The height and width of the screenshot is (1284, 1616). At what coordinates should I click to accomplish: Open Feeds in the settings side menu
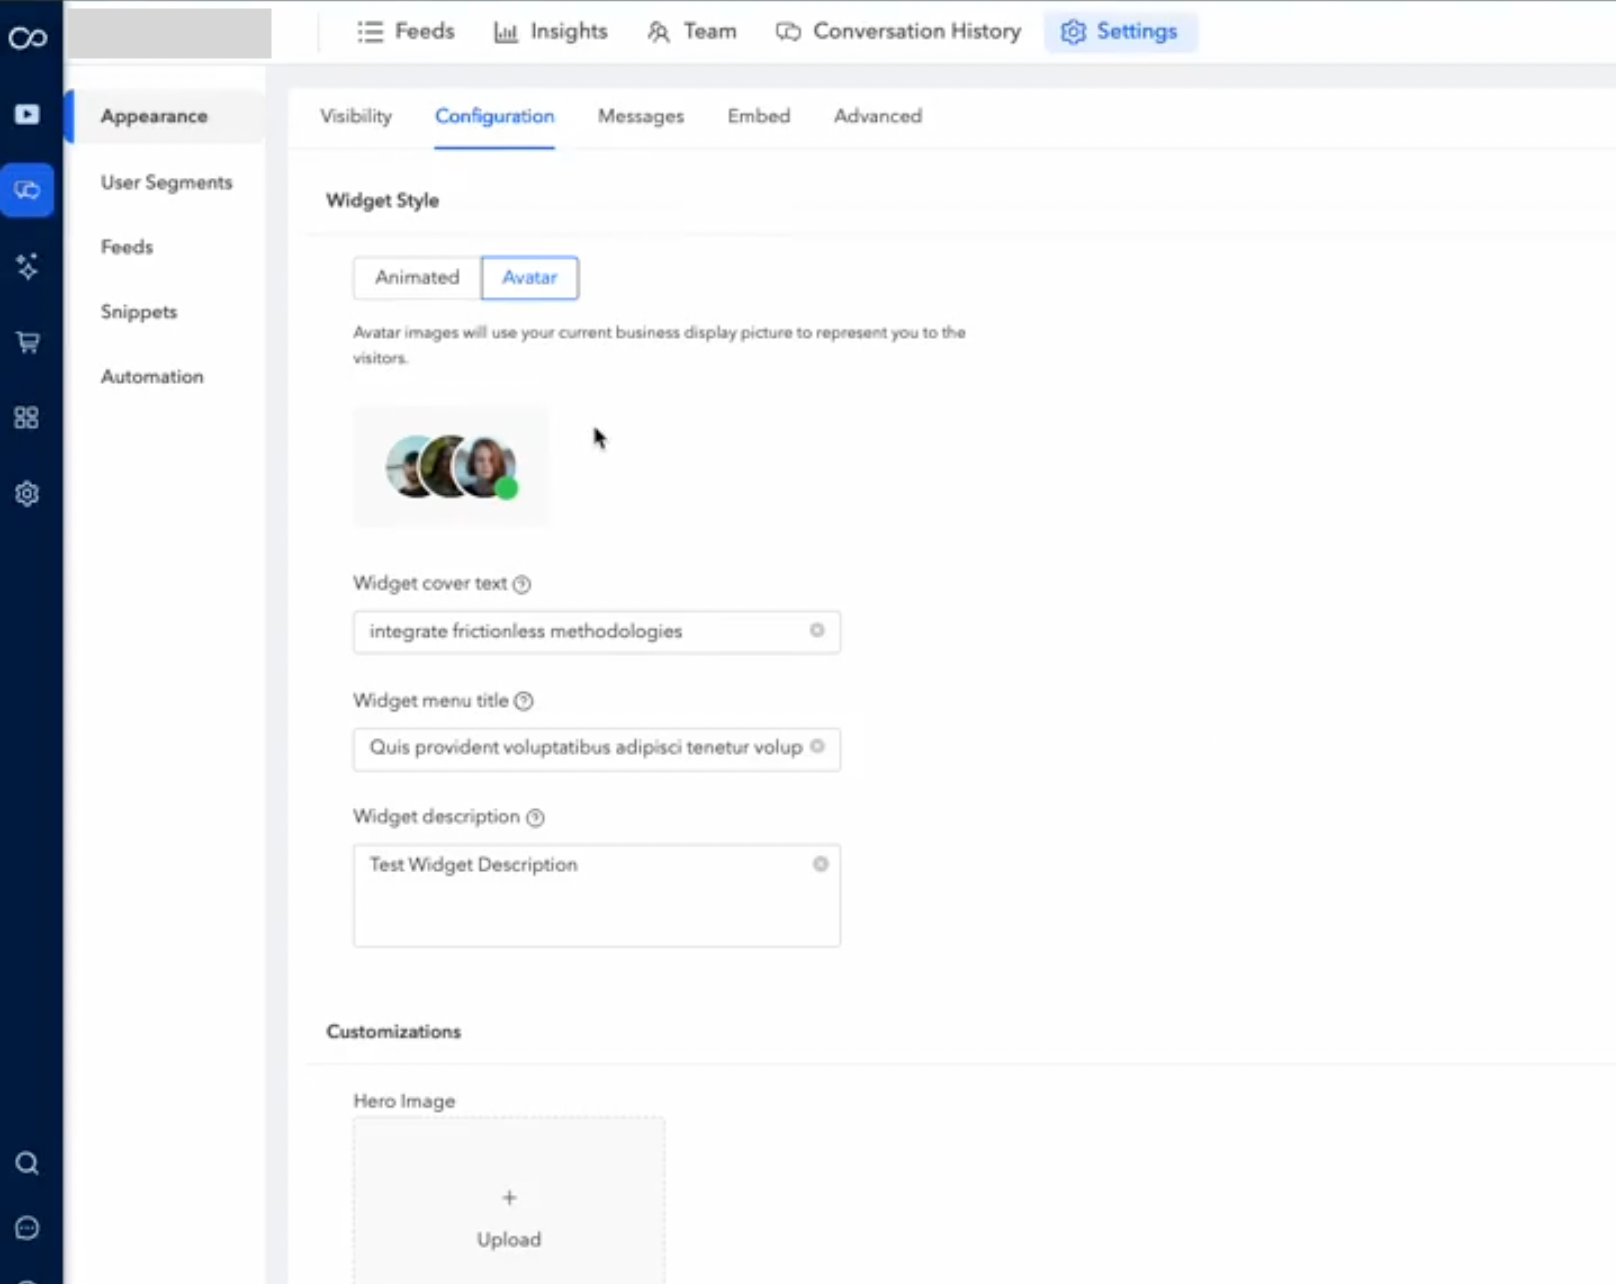127,247
